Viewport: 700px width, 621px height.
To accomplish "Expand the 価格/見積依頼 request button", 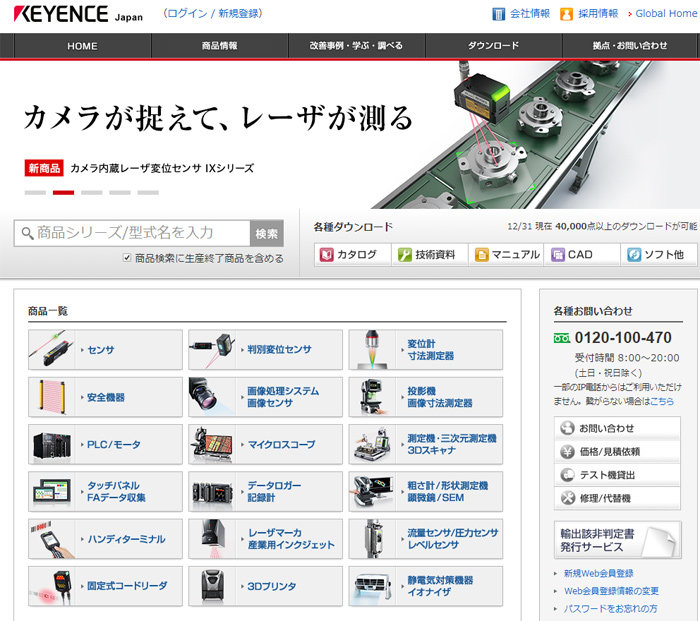I will (617, 451).
